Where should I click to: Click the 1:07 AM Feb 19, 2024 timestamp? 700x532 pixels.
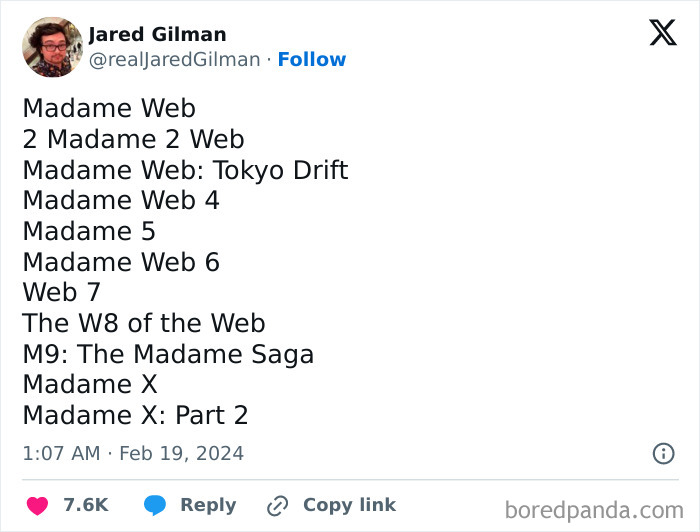(x=133, y=453)
